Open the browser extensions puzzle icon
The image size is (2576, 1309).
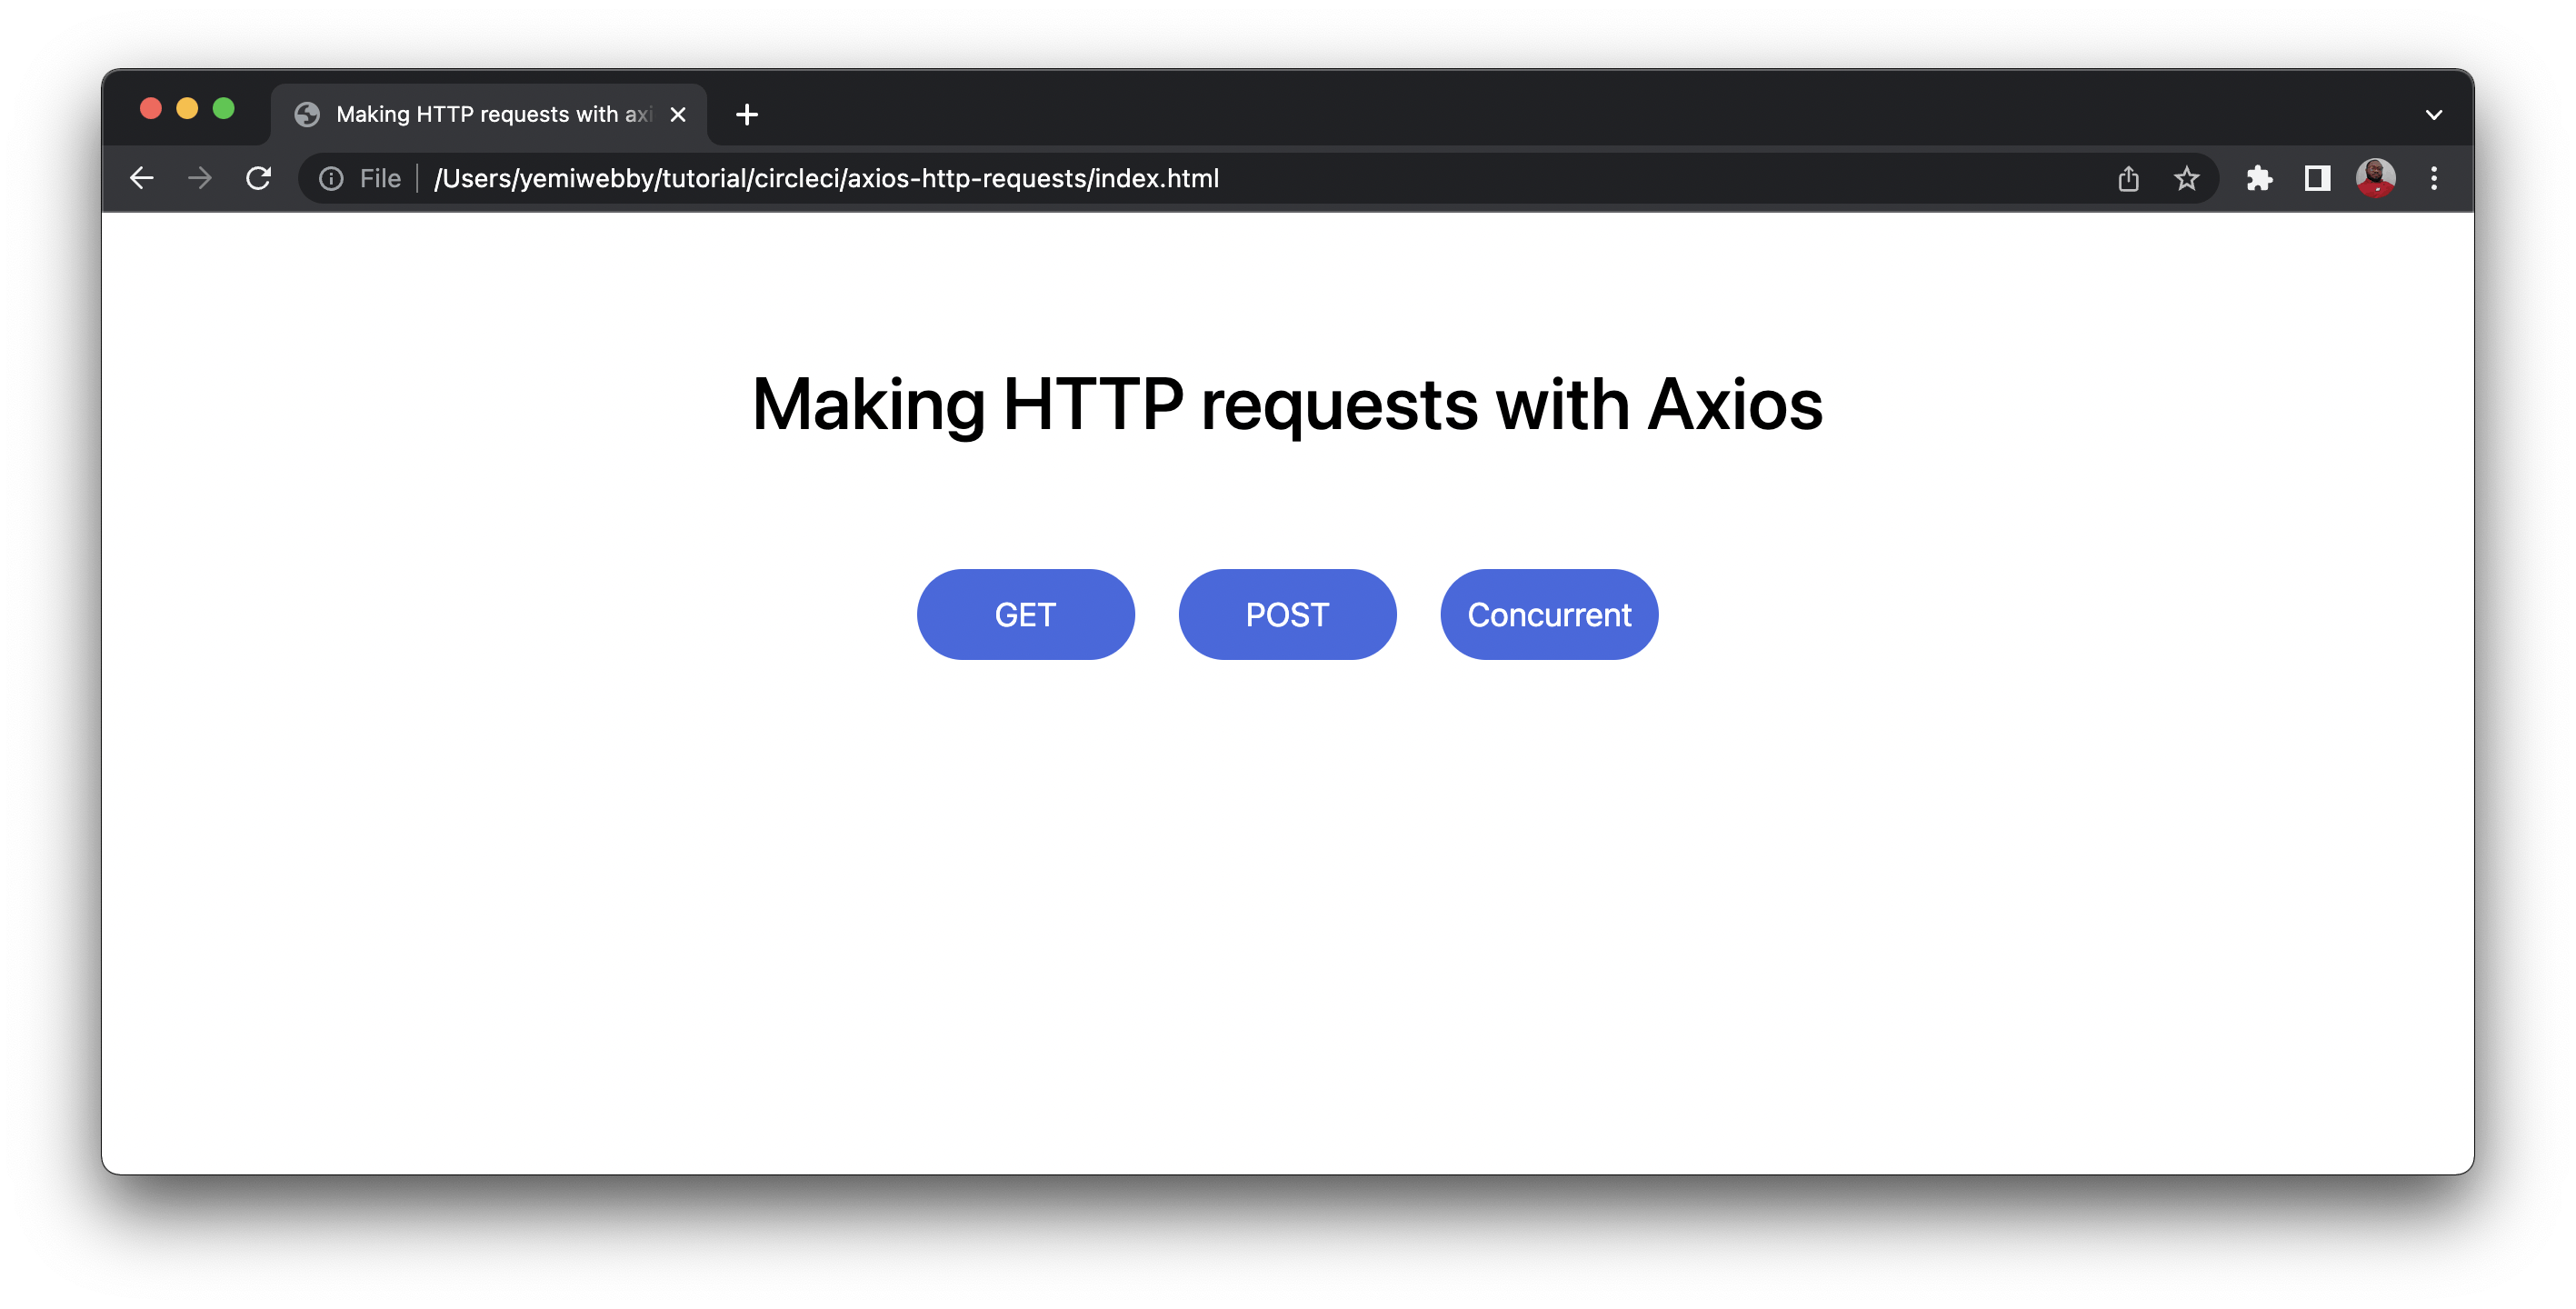[2260, 178]
